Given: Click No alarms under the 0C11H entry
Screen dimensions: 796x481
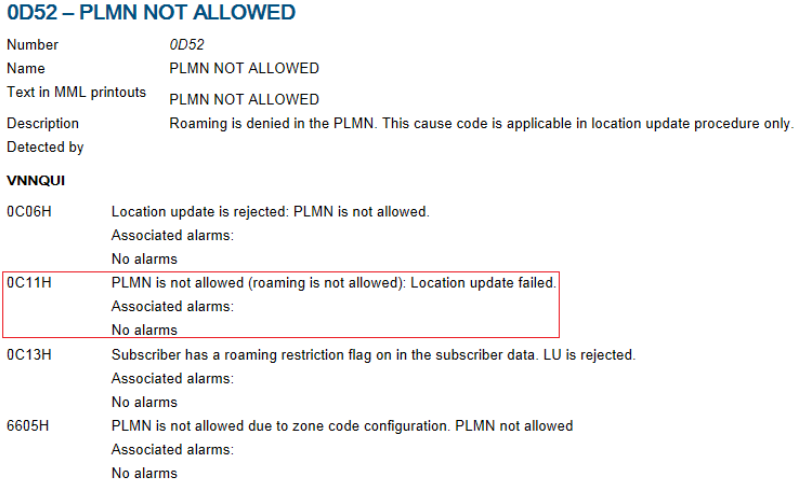Looking at the screenshot, I should 145,330.
